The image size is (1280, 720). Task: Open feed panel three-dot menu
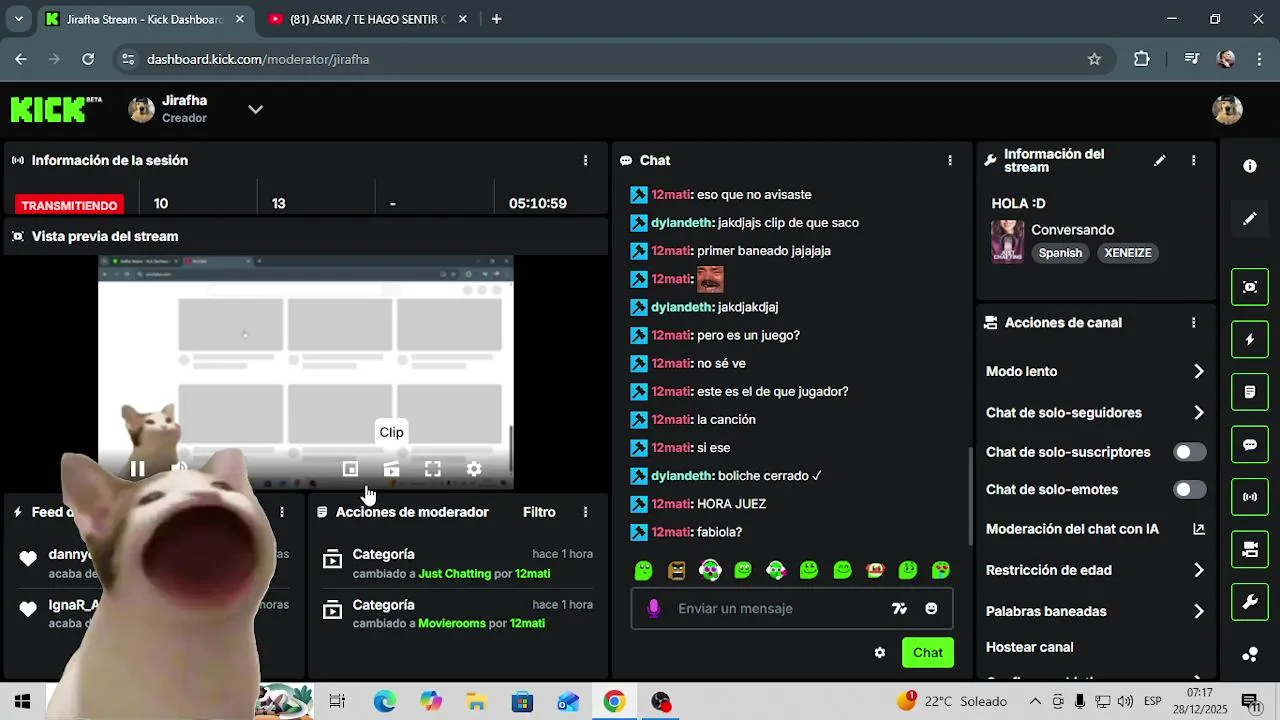point(282,512)
